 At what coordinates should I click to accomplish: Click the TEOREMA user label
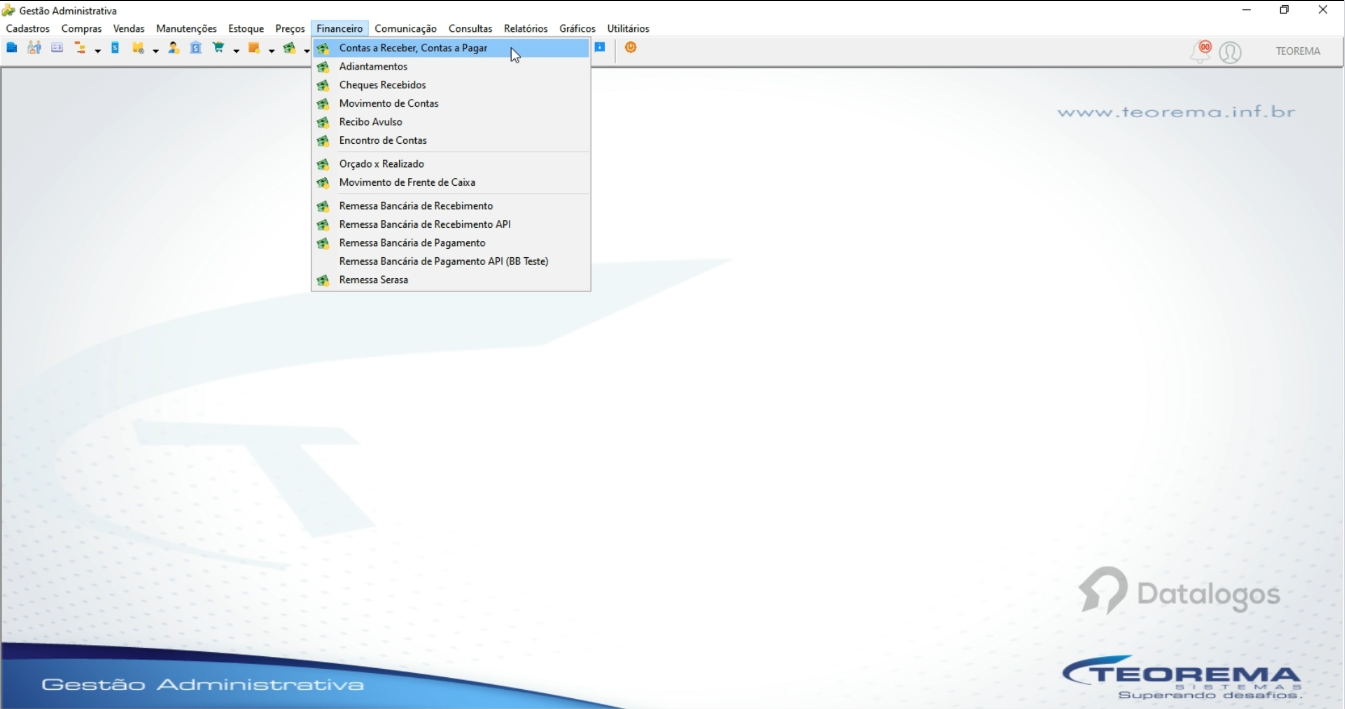point(1298,51)
